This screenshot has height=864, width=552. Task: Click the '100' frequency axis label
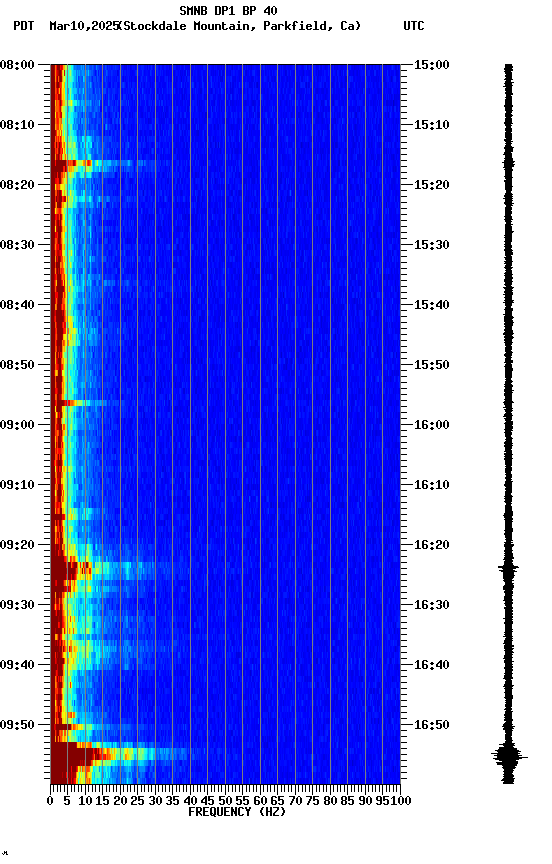click(401, 801)
